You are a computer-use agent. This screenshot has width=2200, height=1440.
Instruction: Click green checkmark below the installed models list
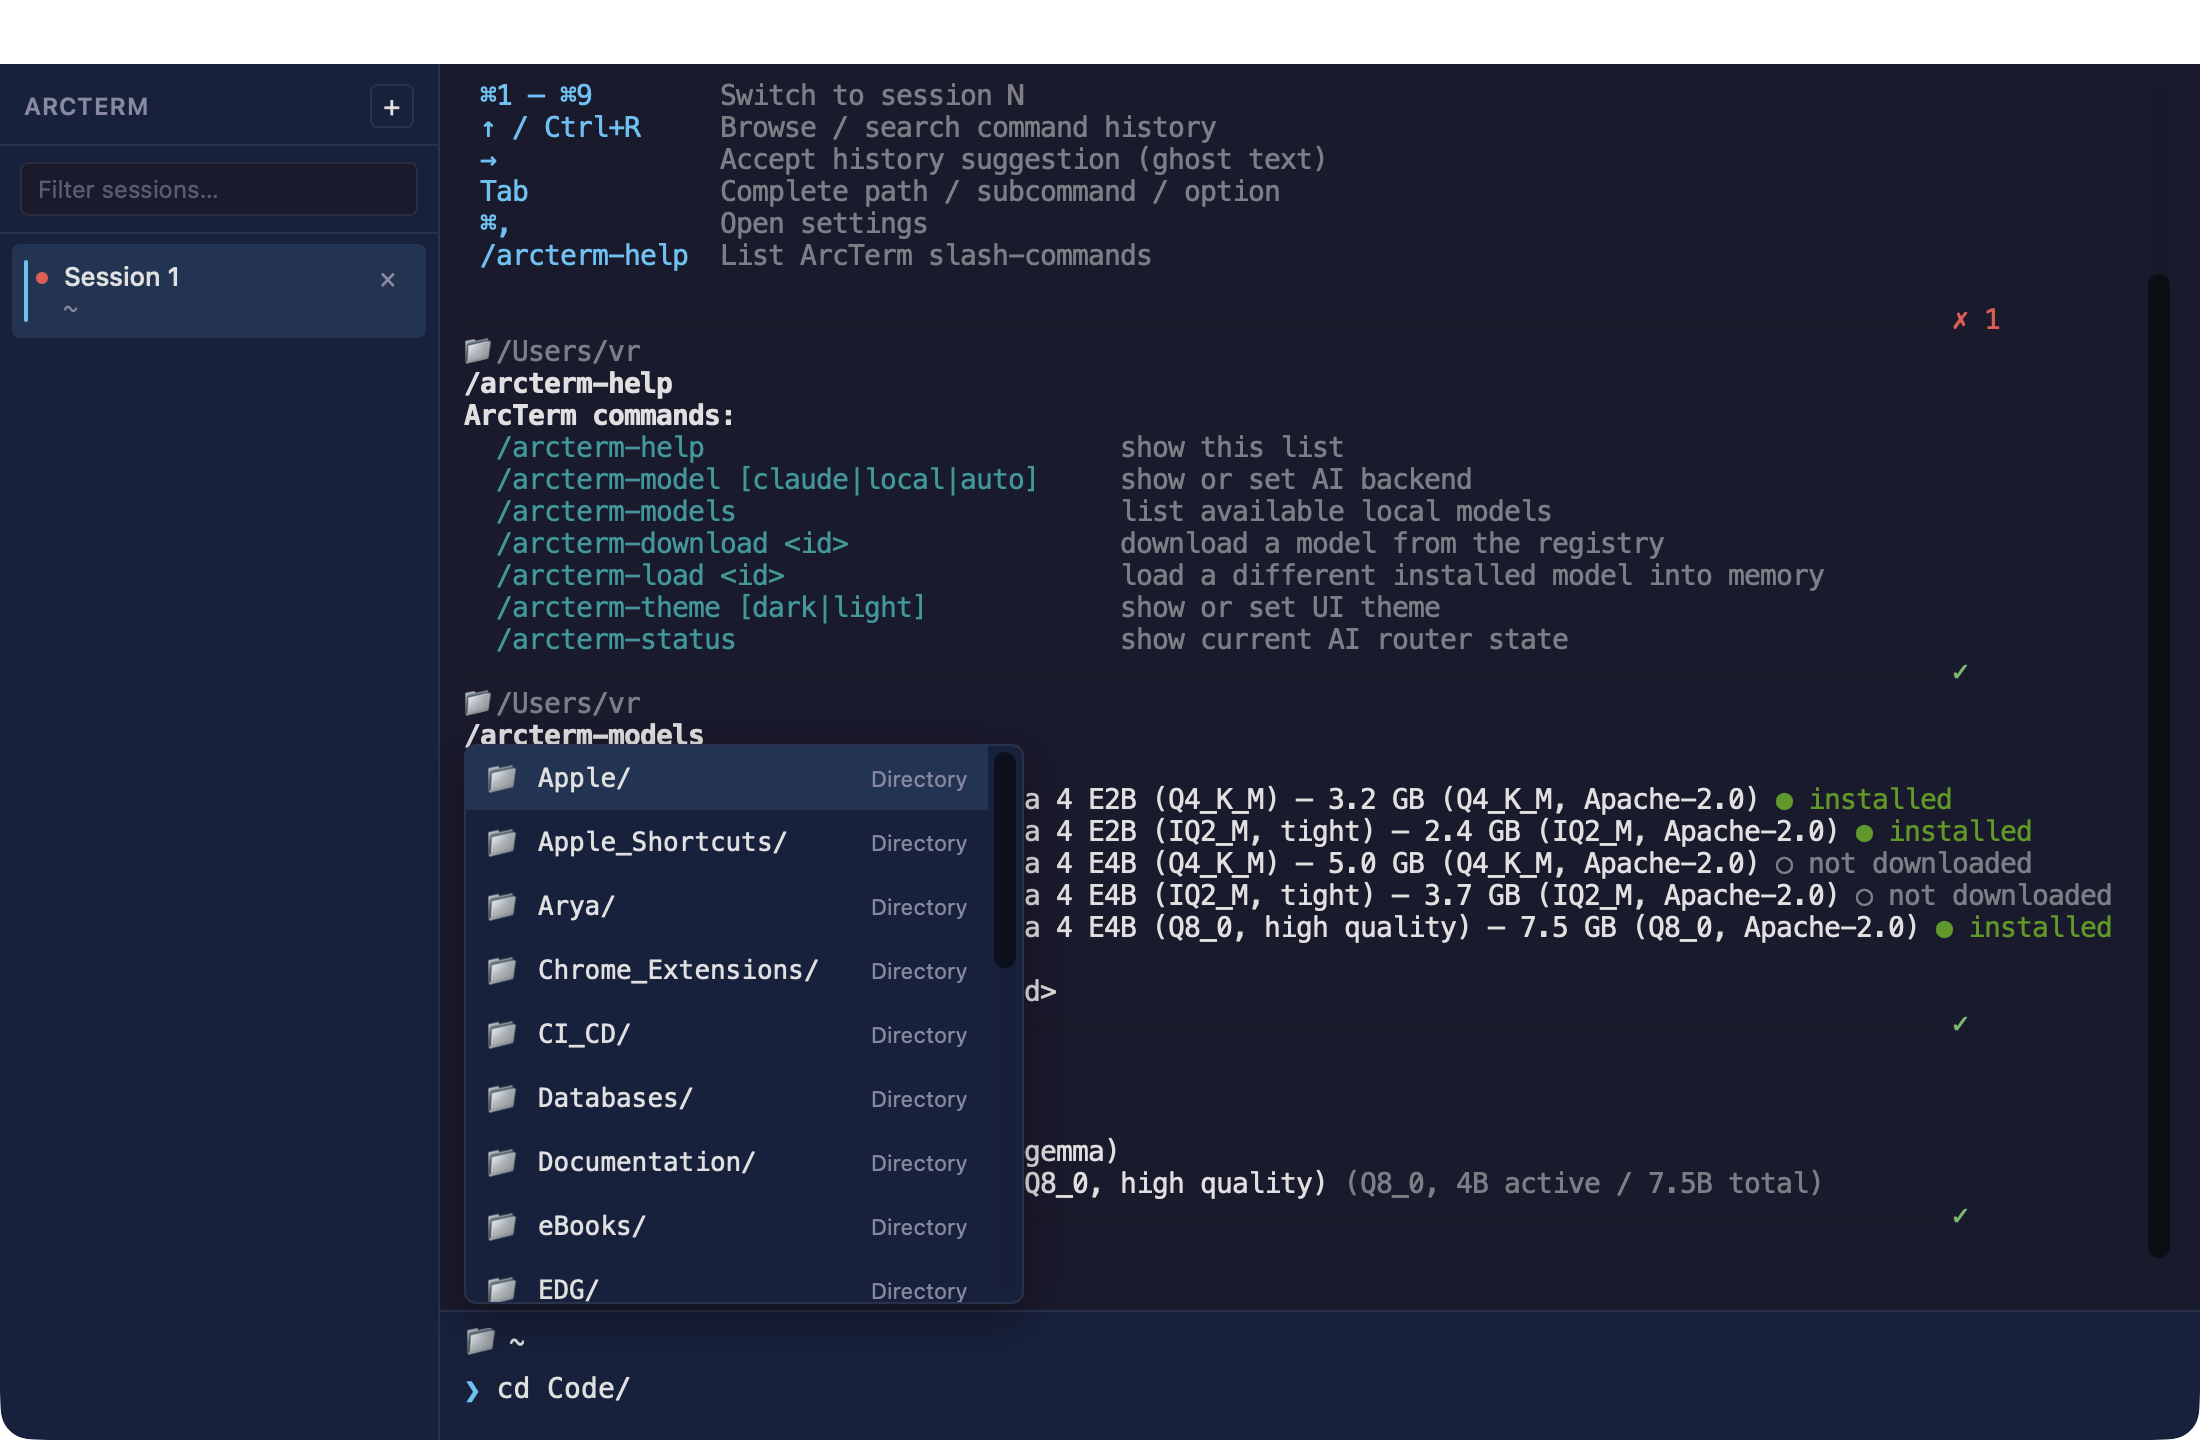(x=1960, y=1024)
